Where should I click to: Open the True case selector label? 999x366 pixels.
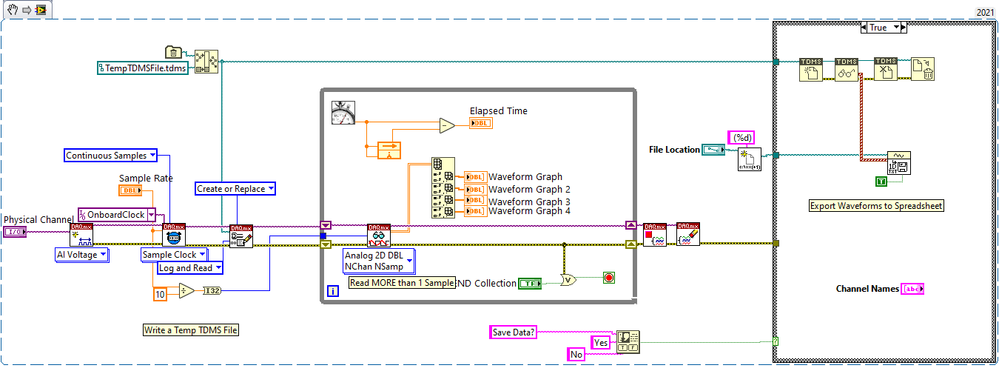point(882,27)
